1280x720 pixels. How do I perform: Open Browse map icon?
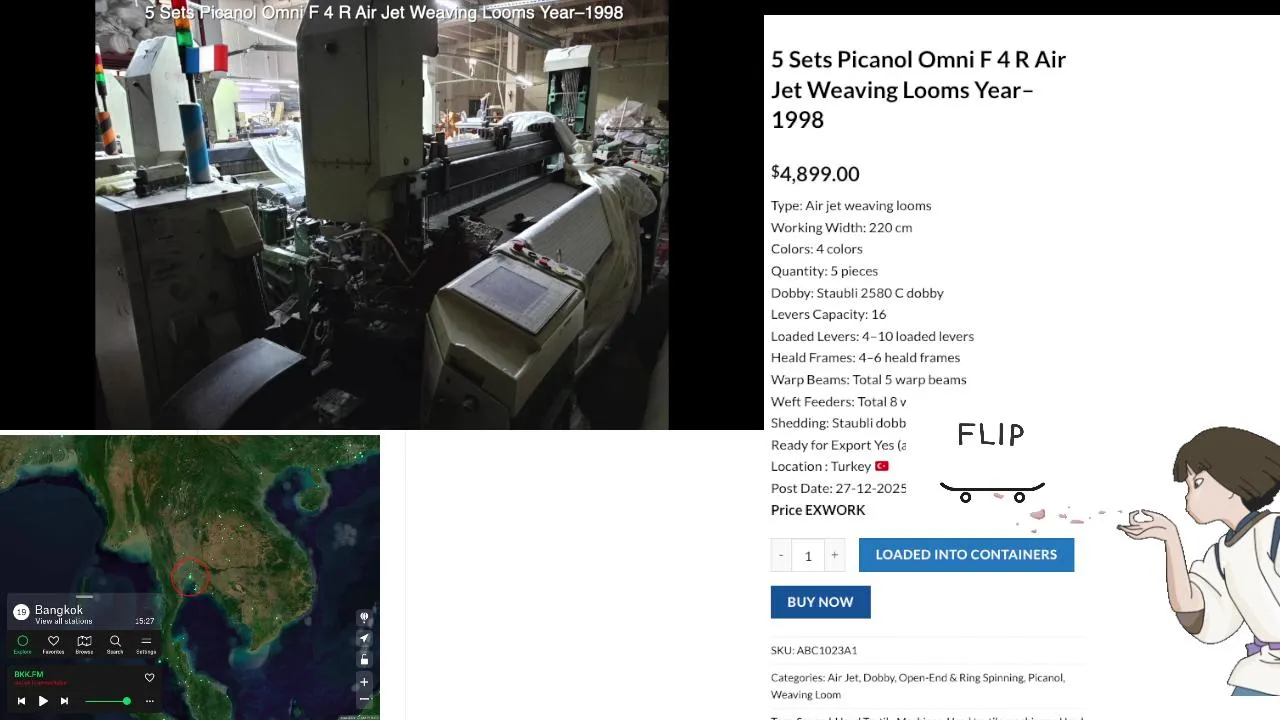coord(84,644)
